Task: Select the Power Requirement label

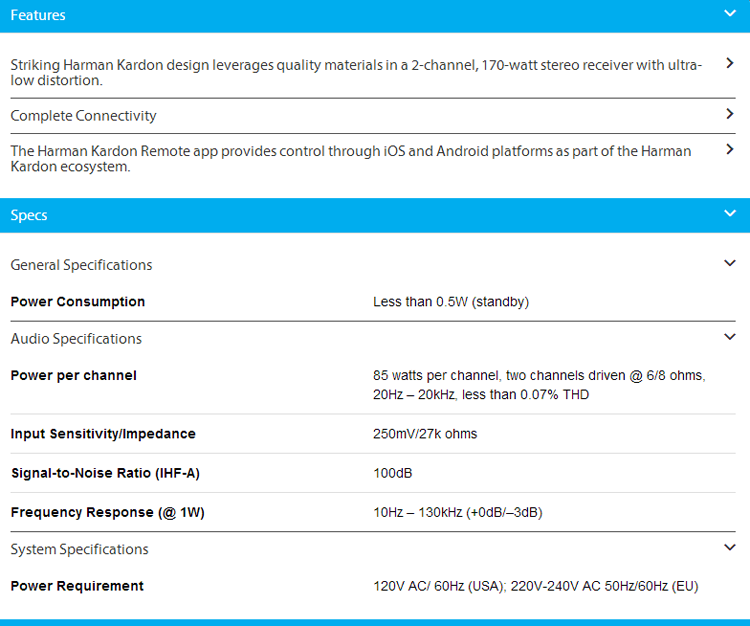Action: point(77,586)
